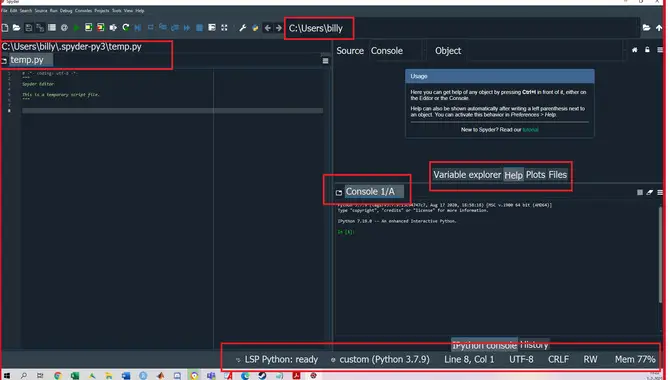Open file using the folder icon
Screen dimensions: 670x380
[x=16, y=28]
